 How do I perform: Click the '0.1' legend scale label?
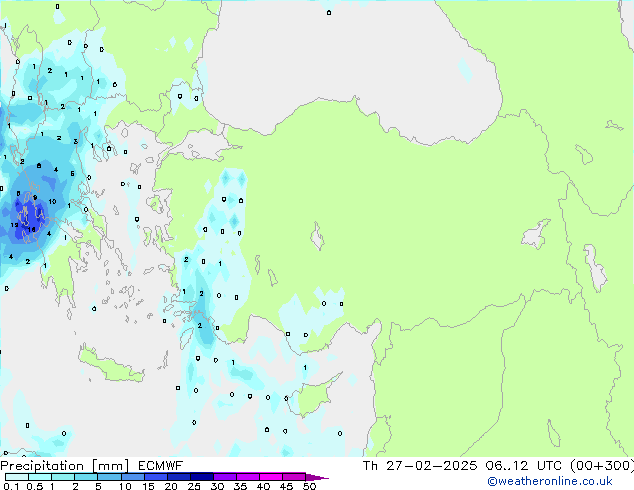pos(11,486)
